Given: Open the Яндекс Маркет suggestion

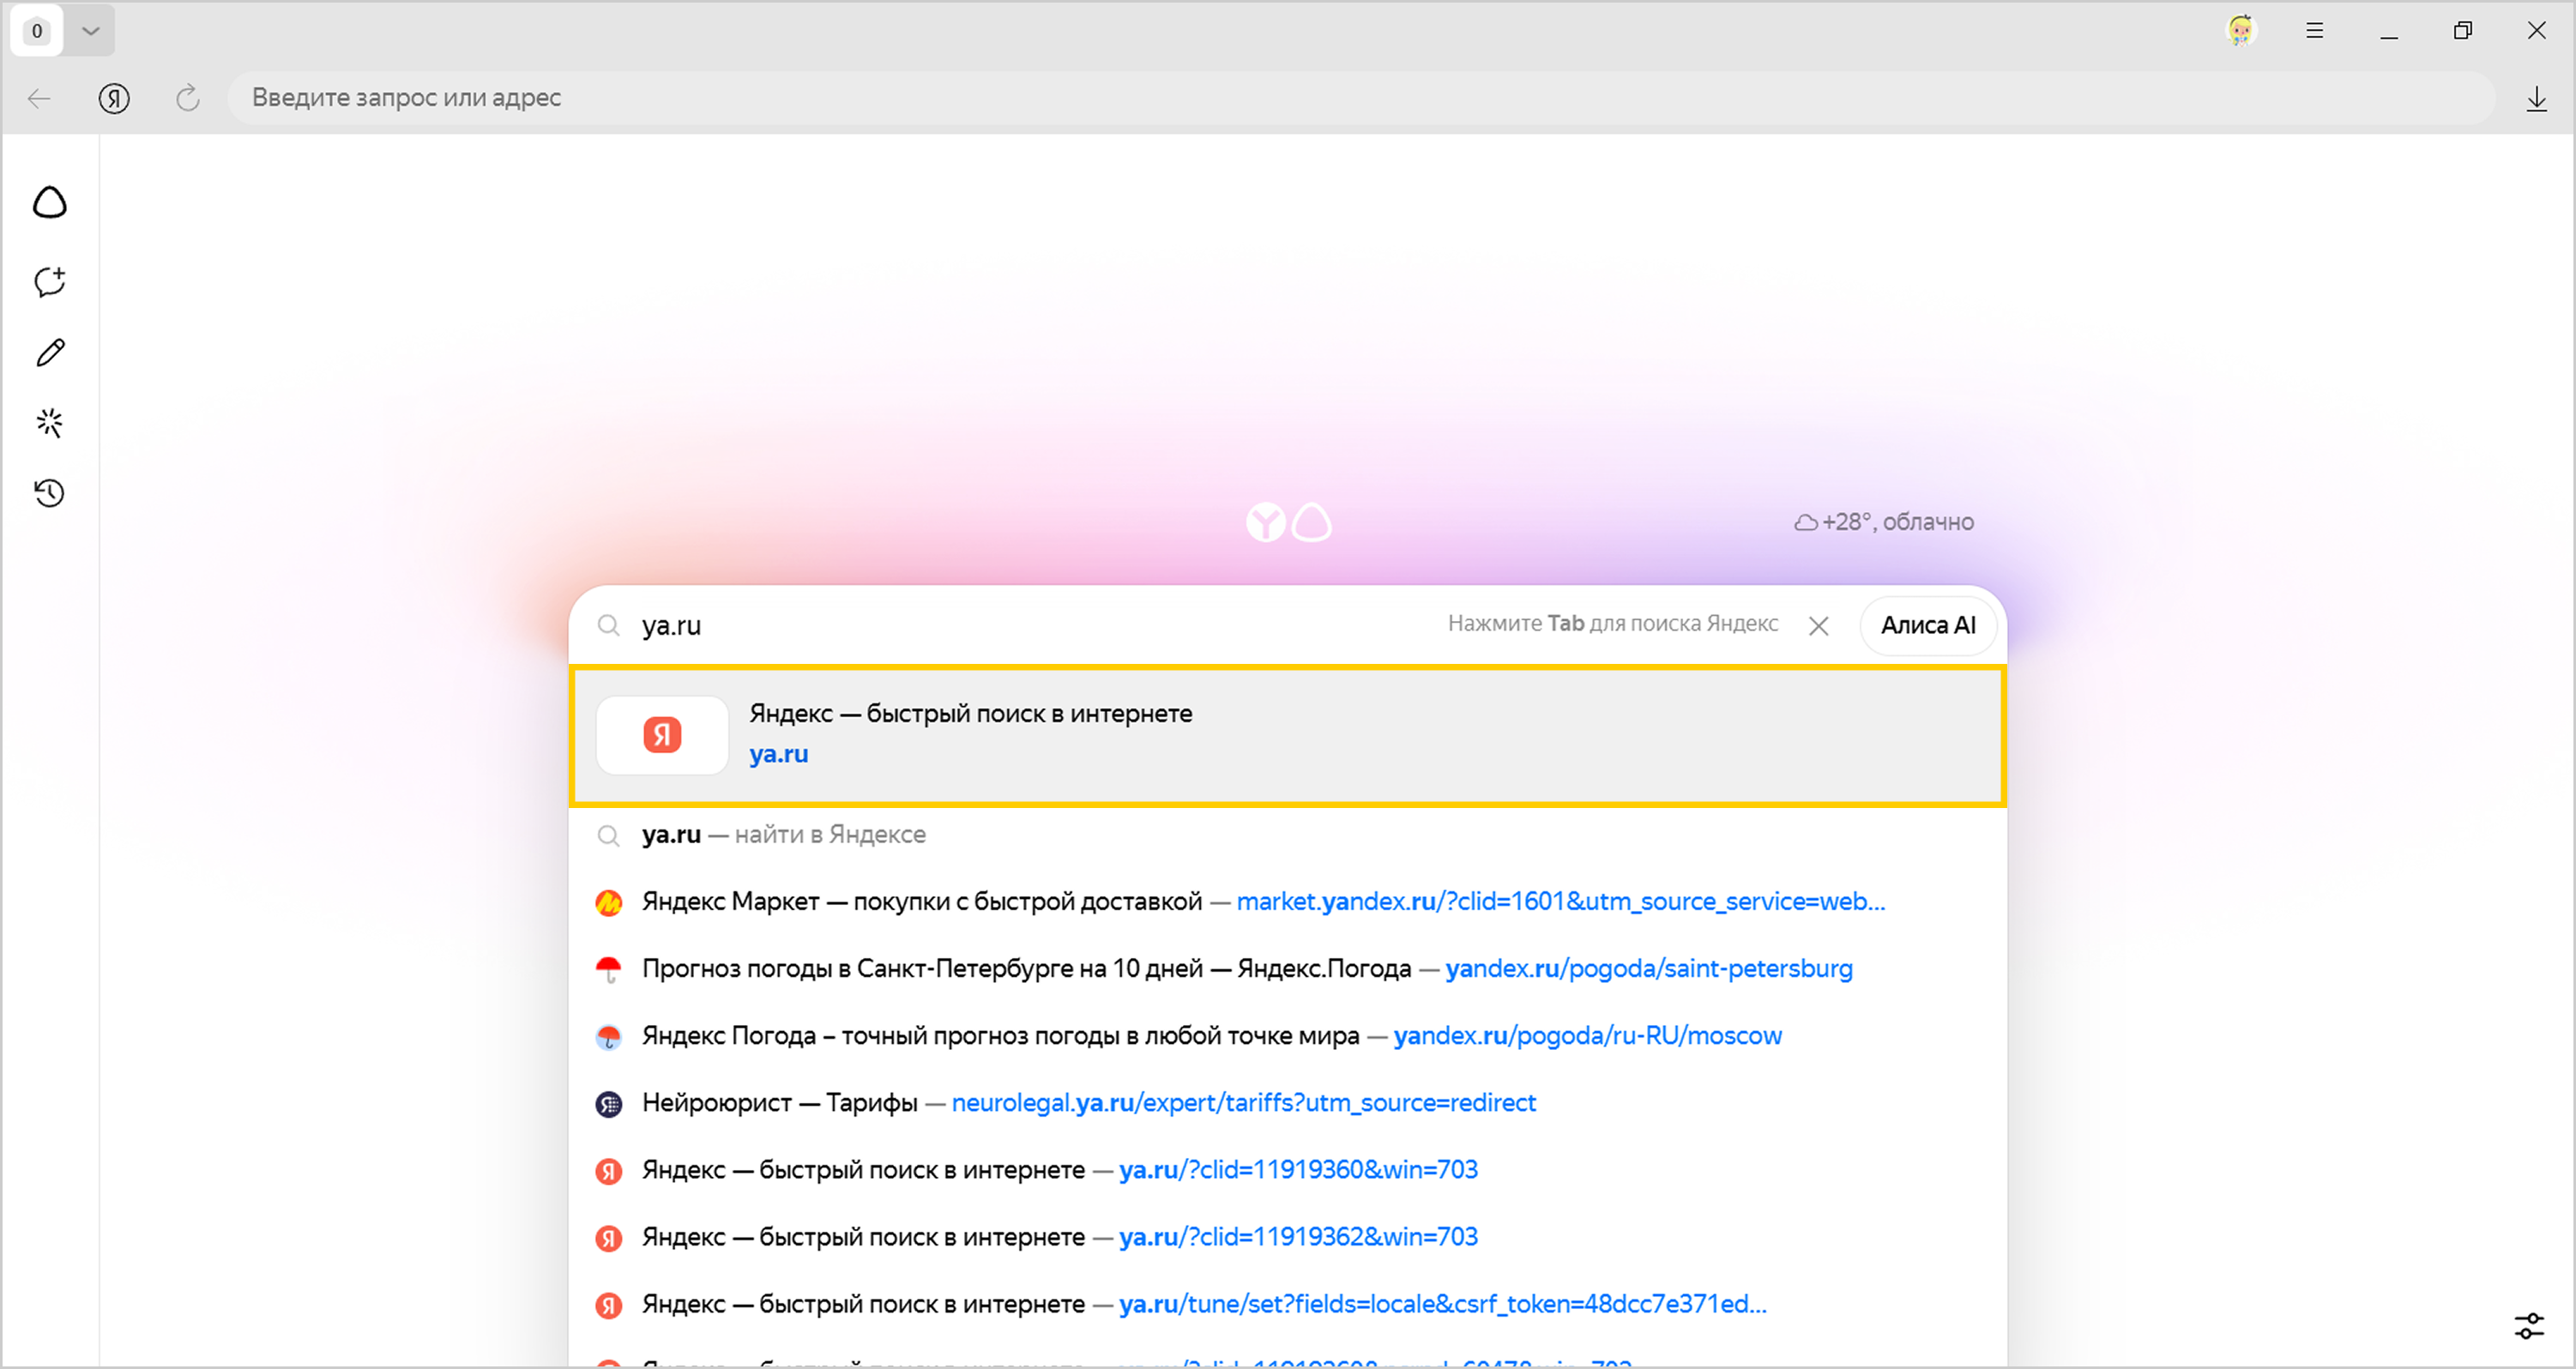Looking at the screenshot, I should click(1288, 902).
